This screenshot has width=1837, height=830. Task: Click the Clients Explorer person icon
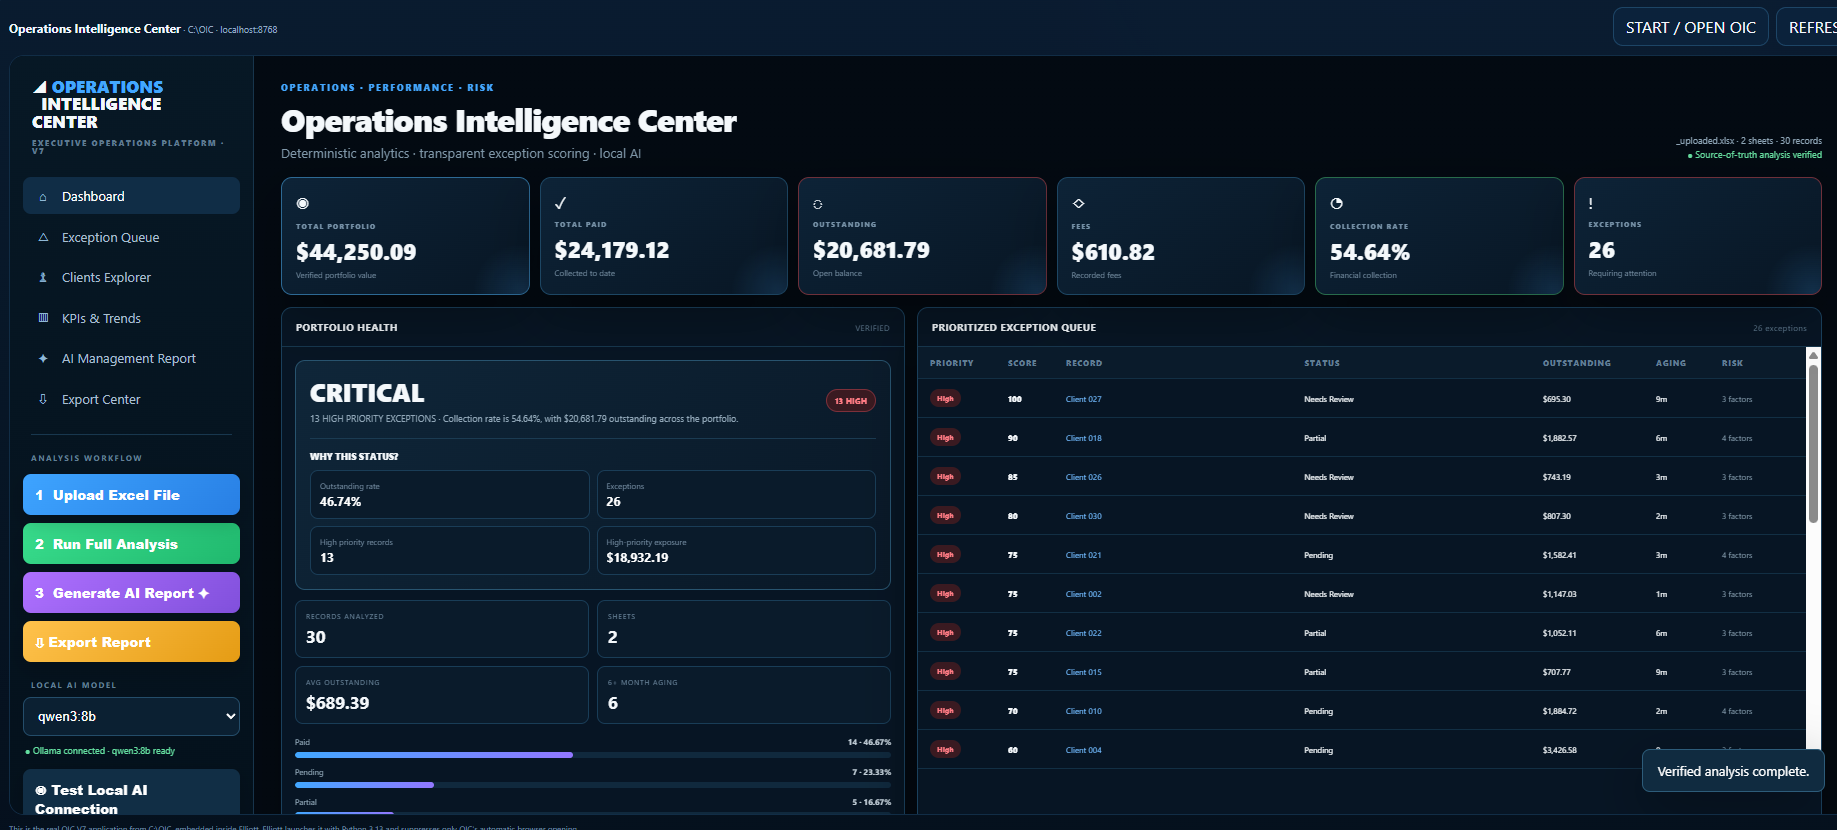[43, 278]
